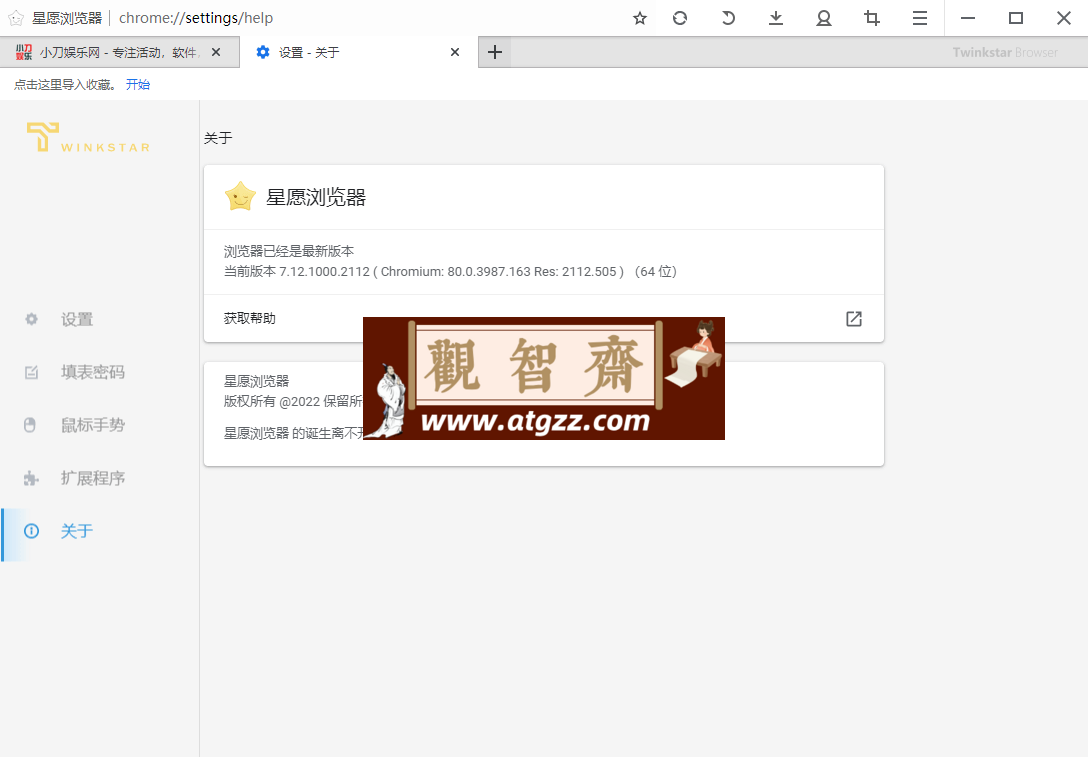Close the 小刀娱乐网 tab
The width and height of the screenshot is (1088, 757).
(216, 52)
